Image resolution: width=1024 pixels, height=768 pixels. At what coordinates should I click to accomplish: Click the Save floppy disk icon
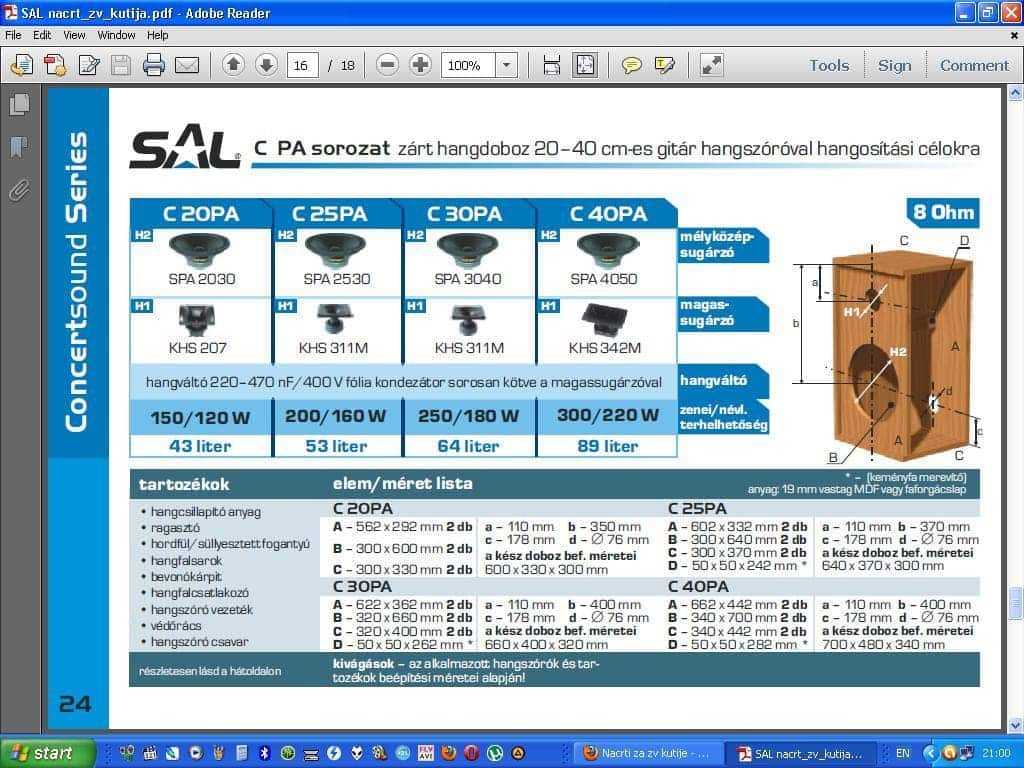pos(121,65)
